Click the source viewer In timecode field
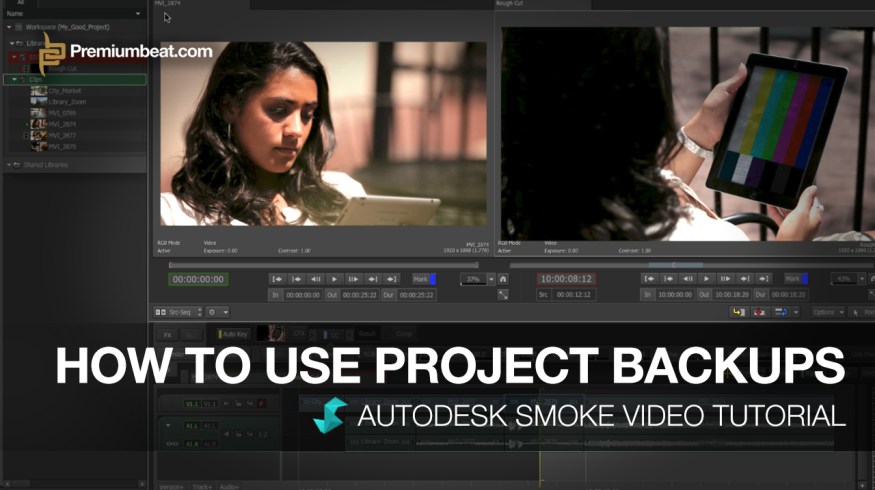Image resolution: width=875 pixels, height=490 pixels. [302, 295]
